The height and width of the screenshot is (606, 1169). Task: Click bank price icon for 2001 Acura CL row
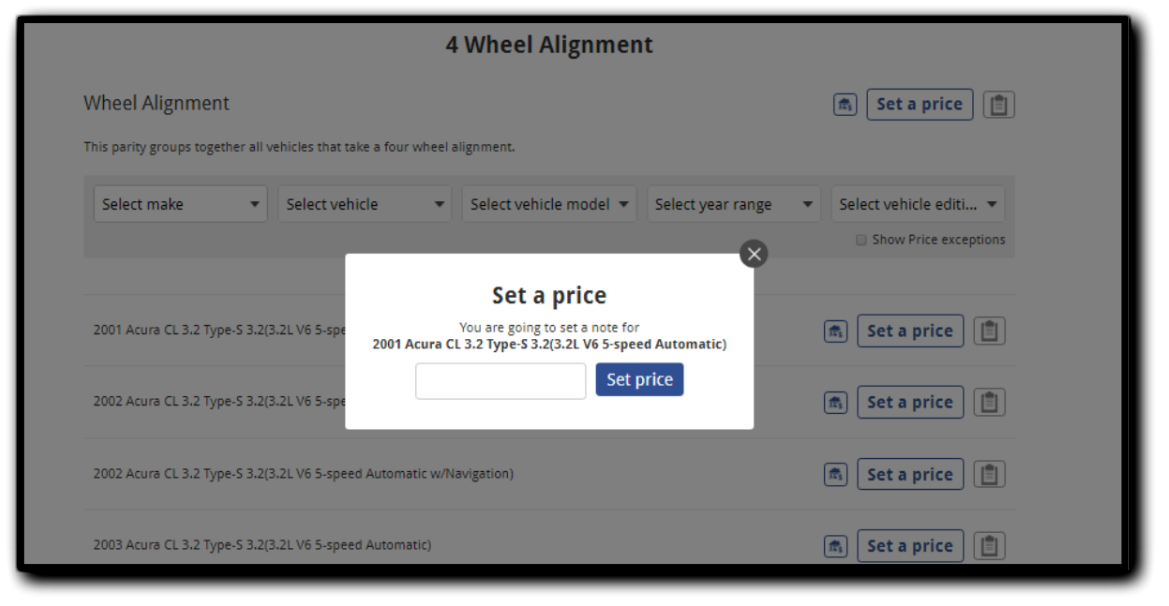[835, 331]
